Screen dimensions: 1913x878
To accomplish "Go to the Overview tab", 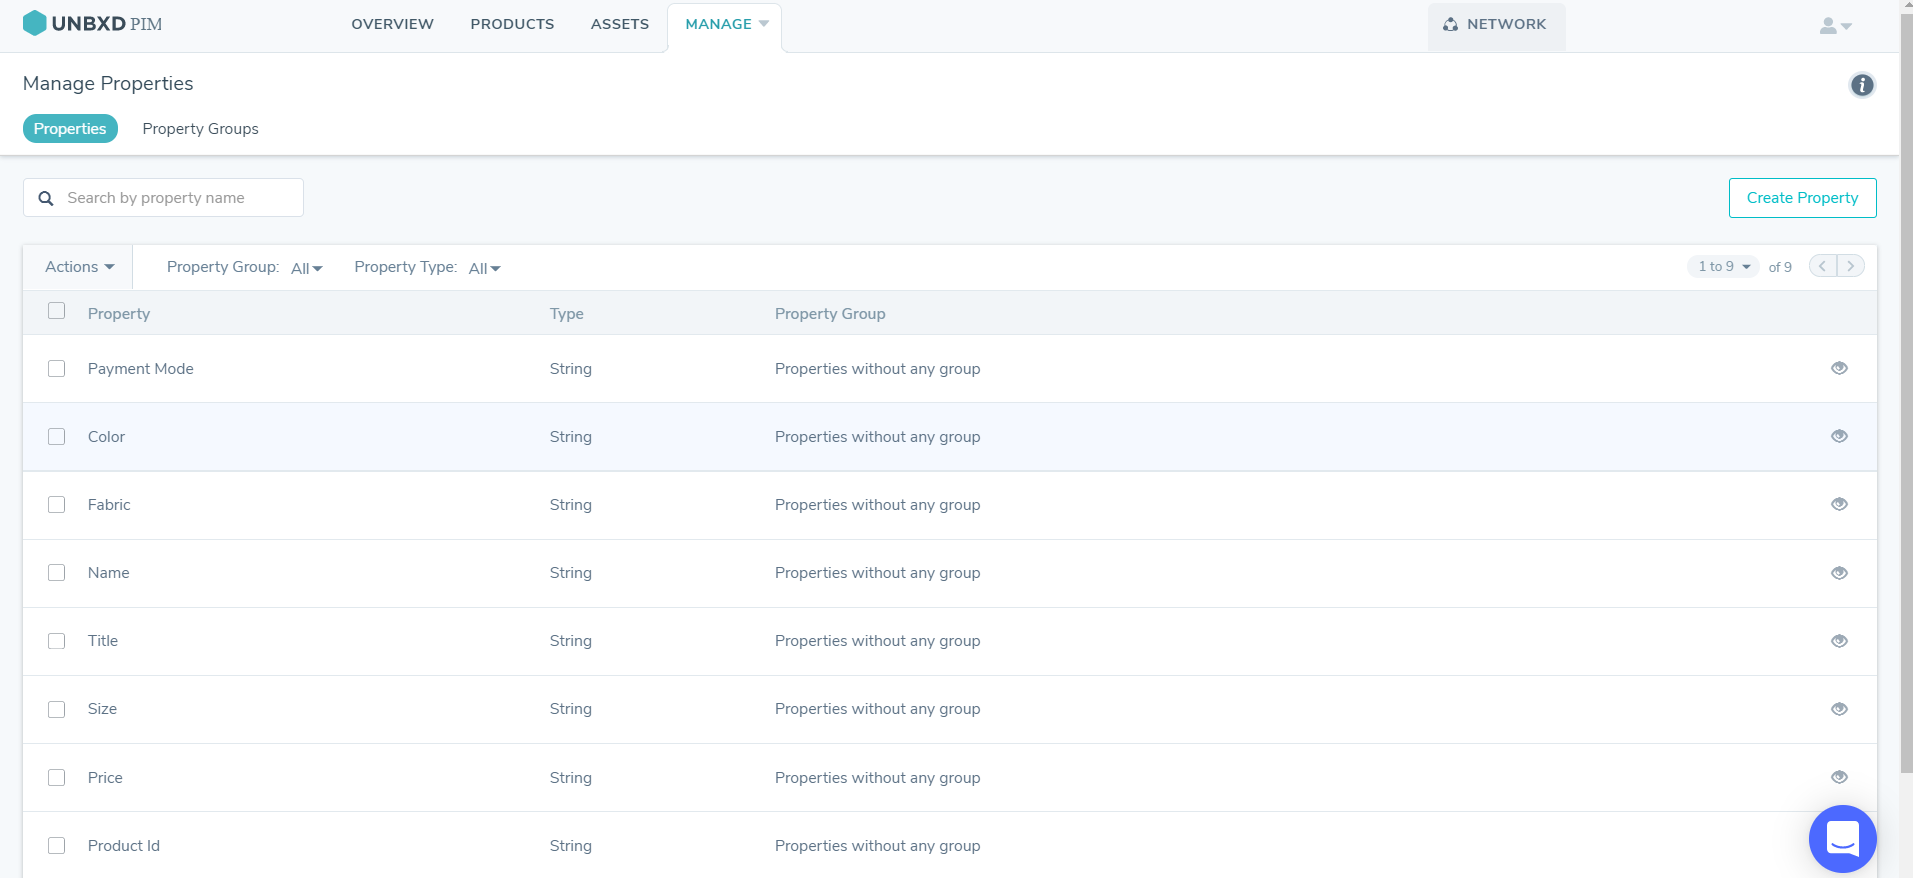I will [x=392, y=24].
